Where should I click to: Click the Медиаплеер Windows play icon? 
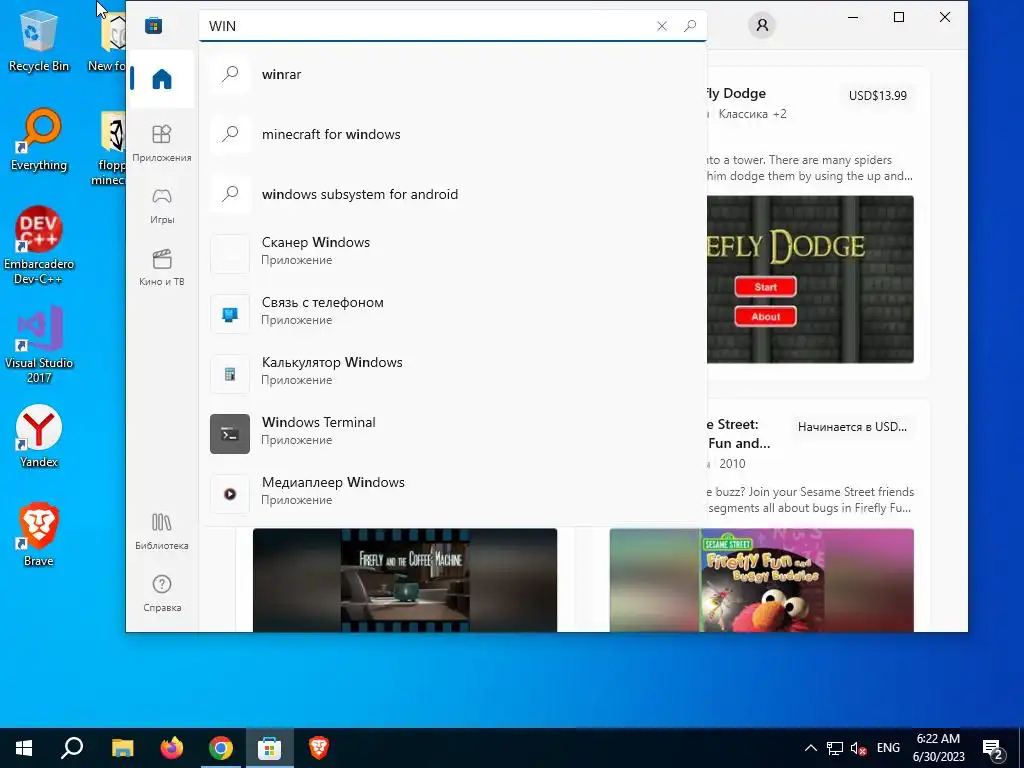[230, 494]
